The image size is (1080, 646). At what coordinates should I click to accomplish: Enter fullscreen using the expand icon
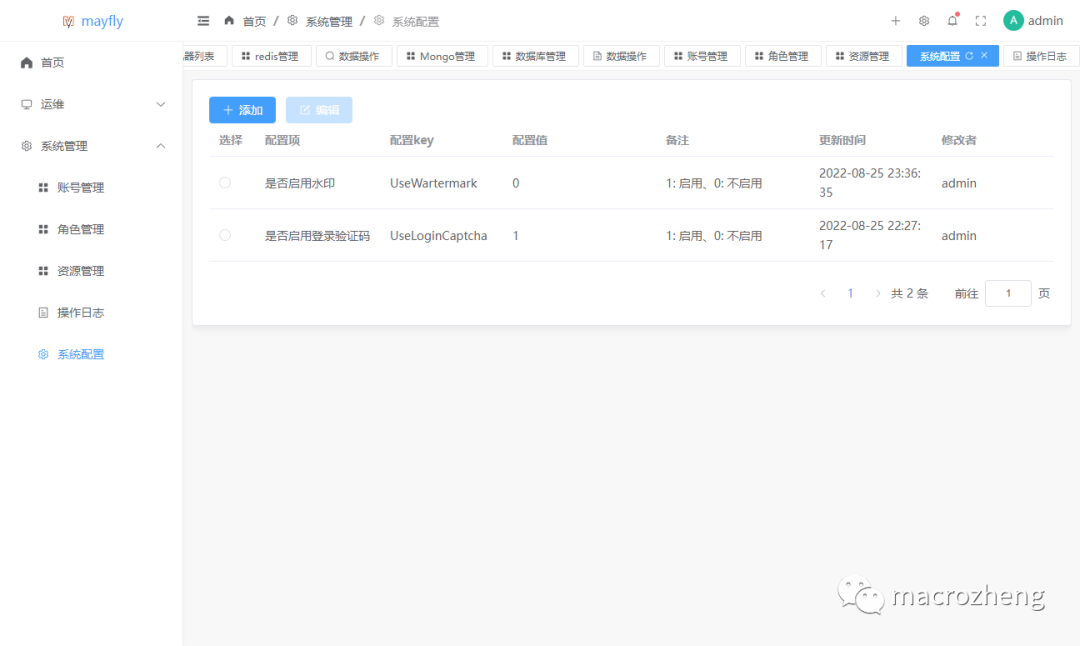[x=980, y=20]
